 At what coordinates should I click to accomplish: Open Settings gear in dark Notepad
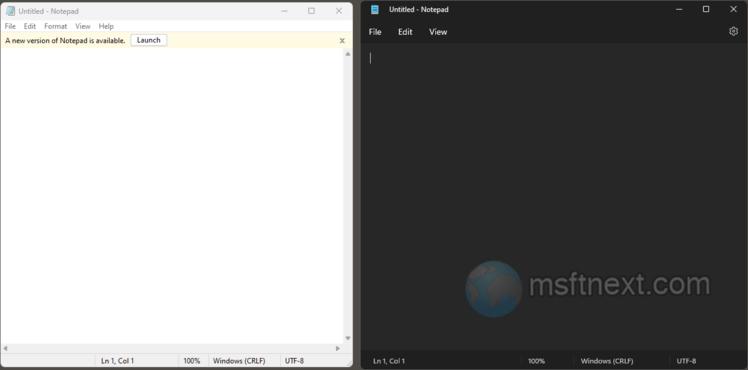point(733,31)
